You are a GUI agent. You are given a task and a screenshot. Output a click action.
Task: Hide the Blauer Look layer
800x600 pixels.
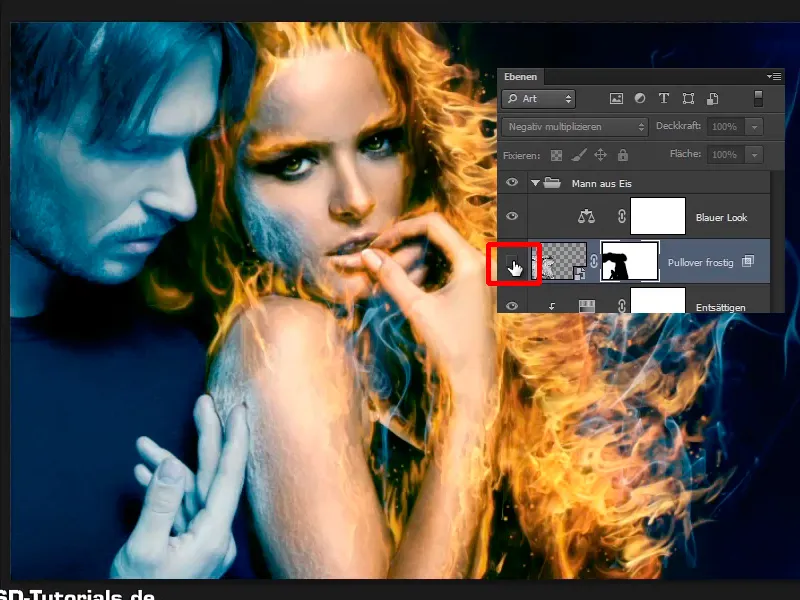512,216
